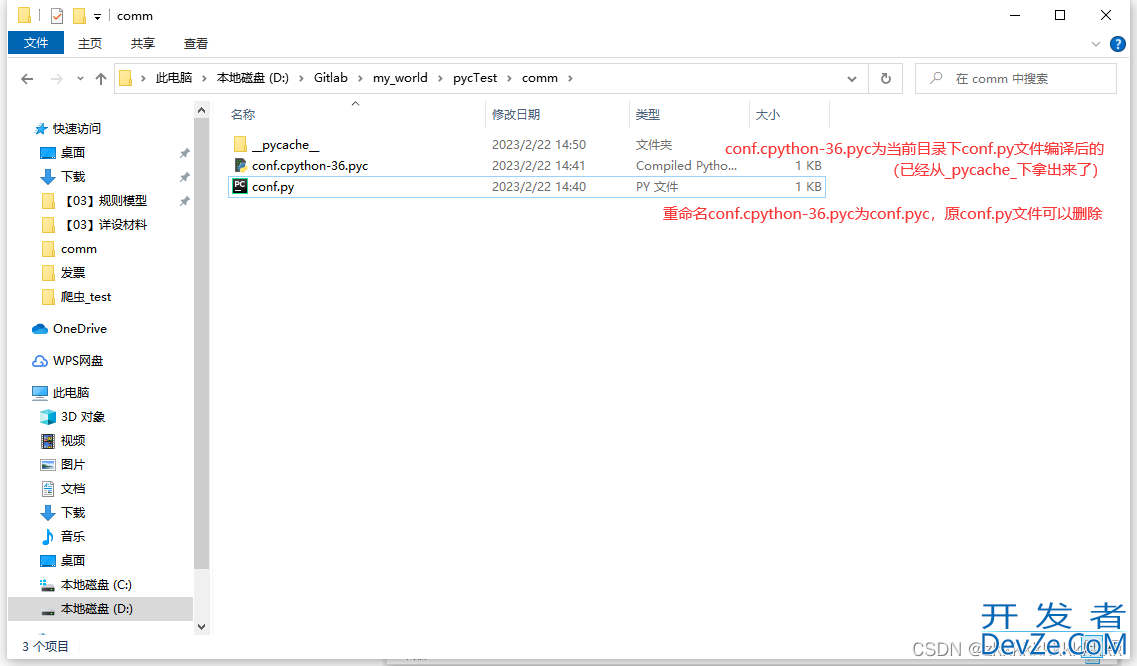The image size is (1137, 666).
Task: Click navigation pane scrollbar up arrow
Action: 202,110
